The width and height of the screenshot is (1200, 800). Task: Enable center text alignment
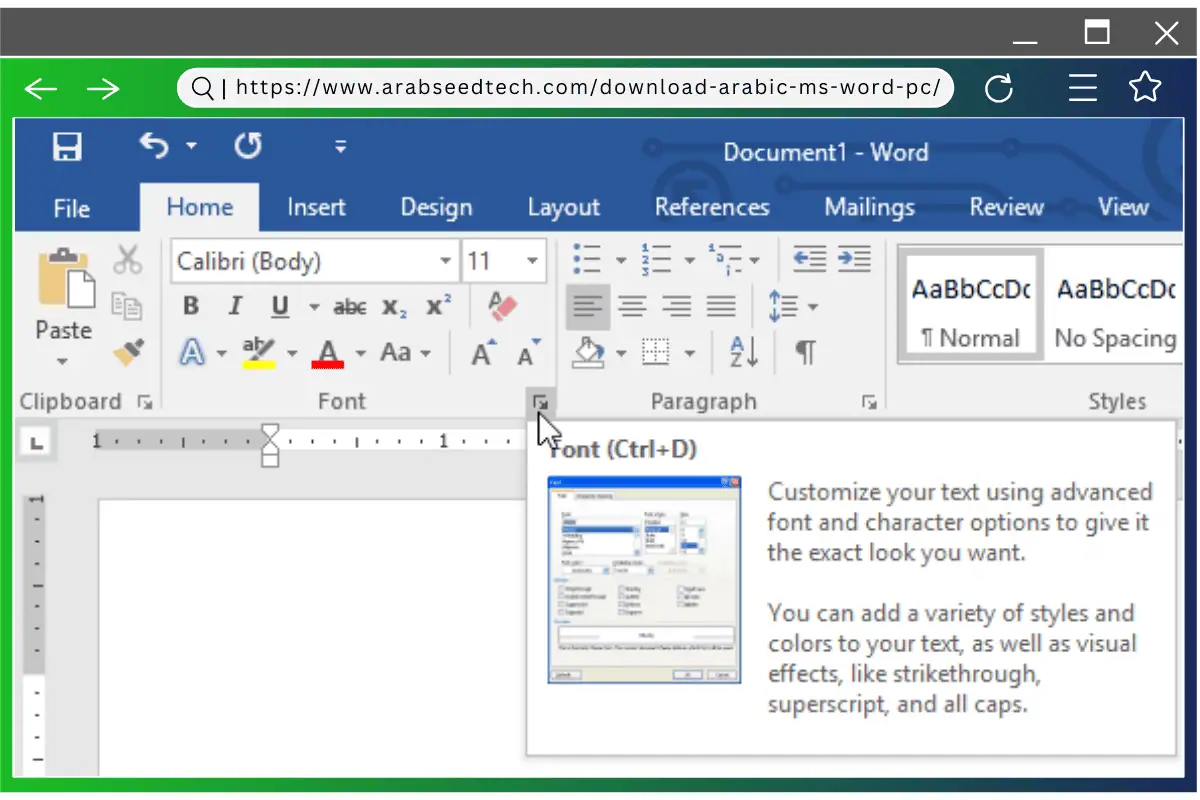click(x=632, y=306)
